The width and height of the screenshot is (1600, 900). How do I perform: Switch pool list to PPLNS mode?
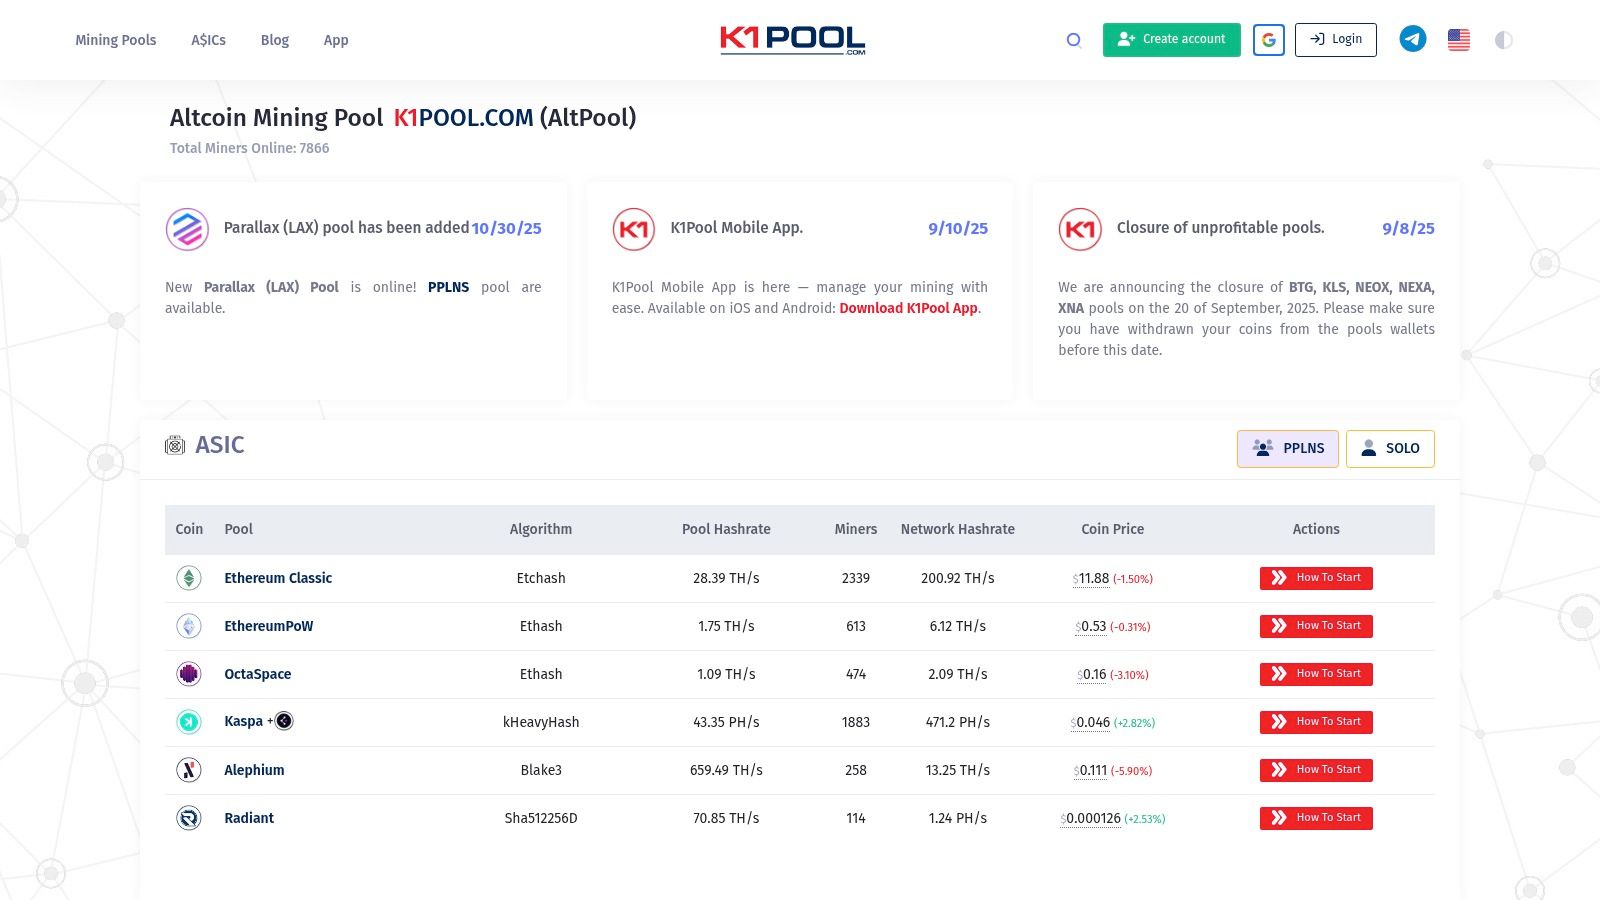click(x=1288, y=449)
